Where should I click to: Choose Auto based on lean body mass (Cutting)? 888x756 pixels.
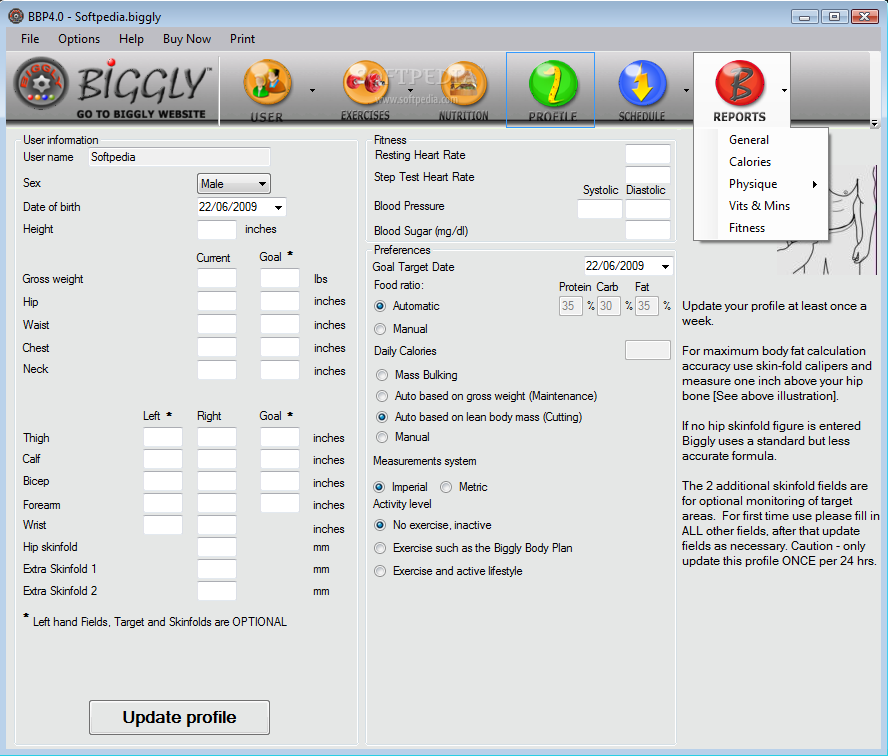(382, 417)
